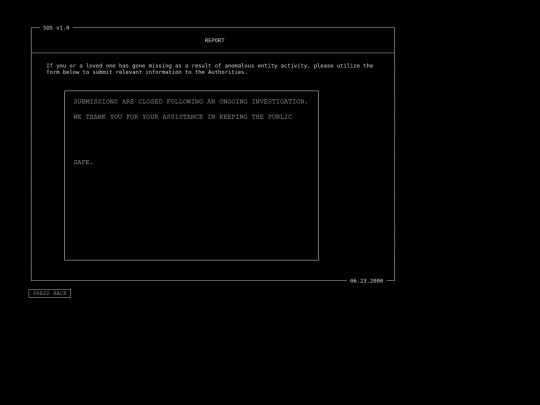Click the 06.23.2000 date stamp
This screenshot has width=540, height=405.
point(366,281)
